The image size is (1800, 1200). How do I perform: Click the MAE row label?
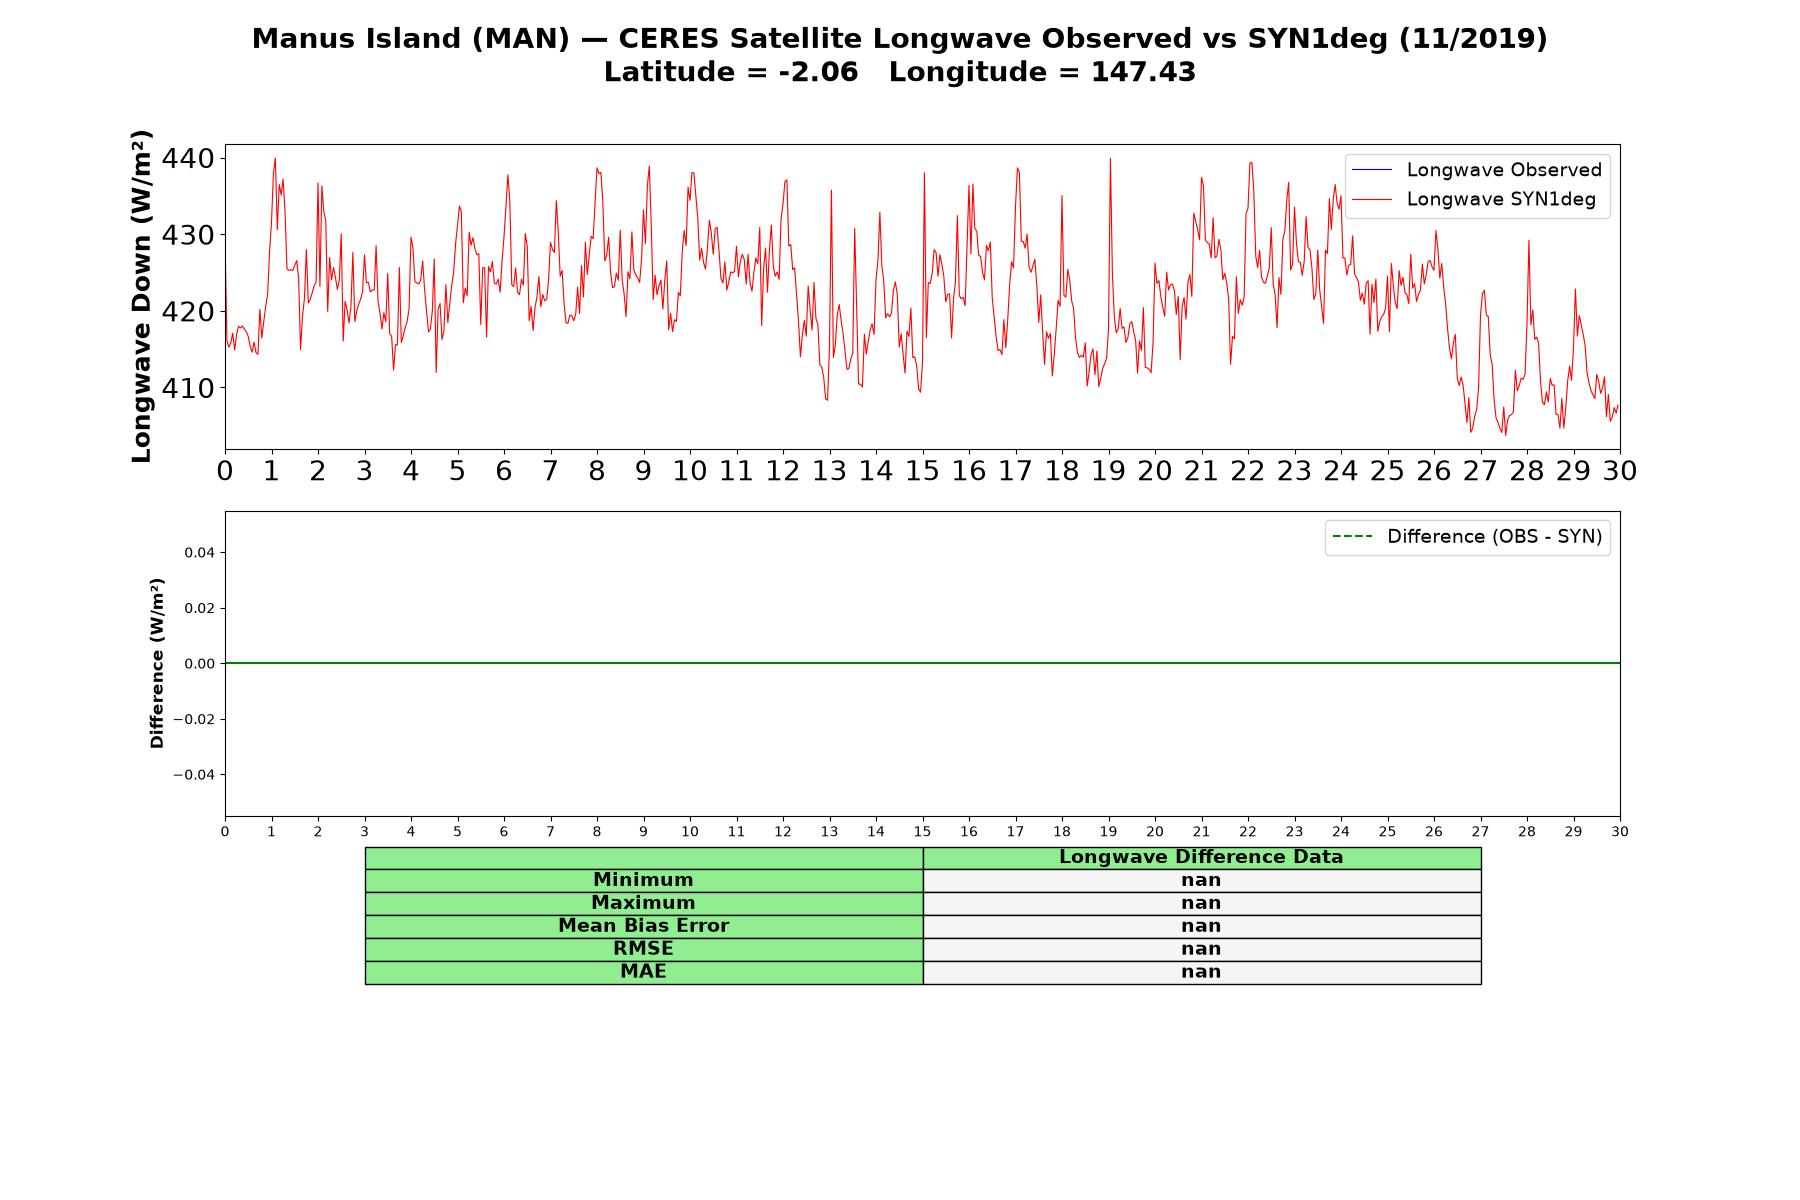tap(643, 972)
